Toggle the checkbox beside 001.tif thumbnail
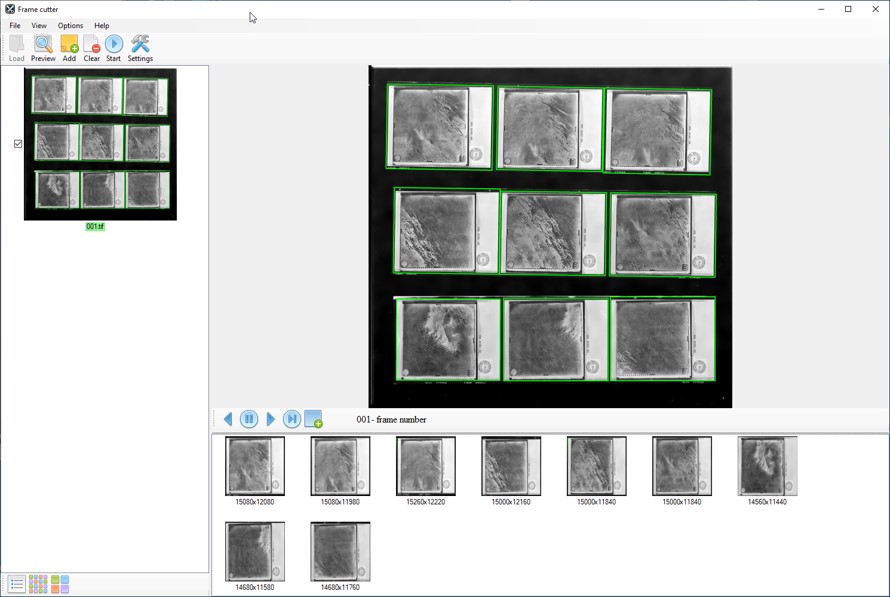Screen dimensions: 890x597 [x=18, y=144]
